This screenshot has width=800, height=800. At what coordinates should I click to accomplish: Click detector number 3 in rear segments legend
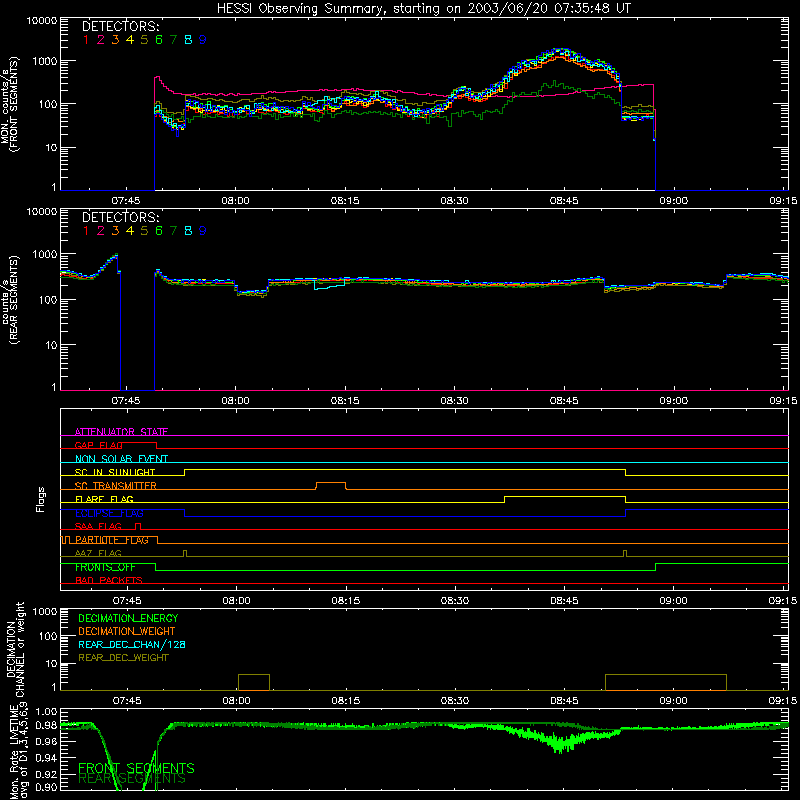pyautogui.click(x=115, y=231)
